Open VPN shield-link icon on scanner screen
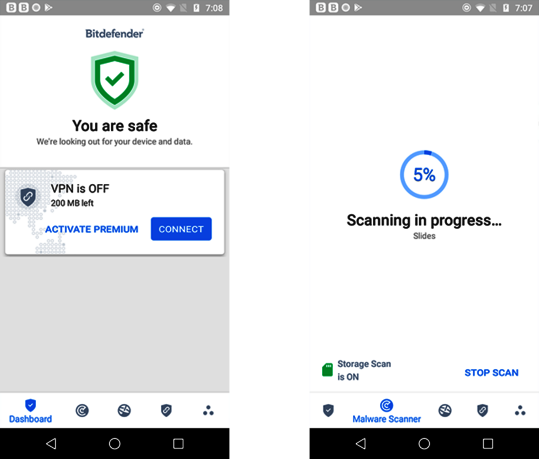The width and height of the screenshot is (539, 459). (x=483, y=410)
